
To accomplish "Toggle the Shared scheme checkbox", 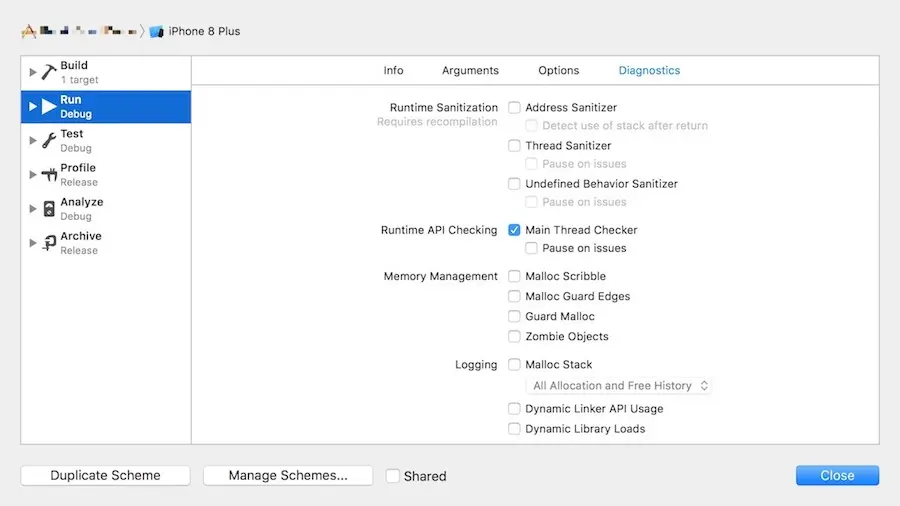I will [393, 476].
